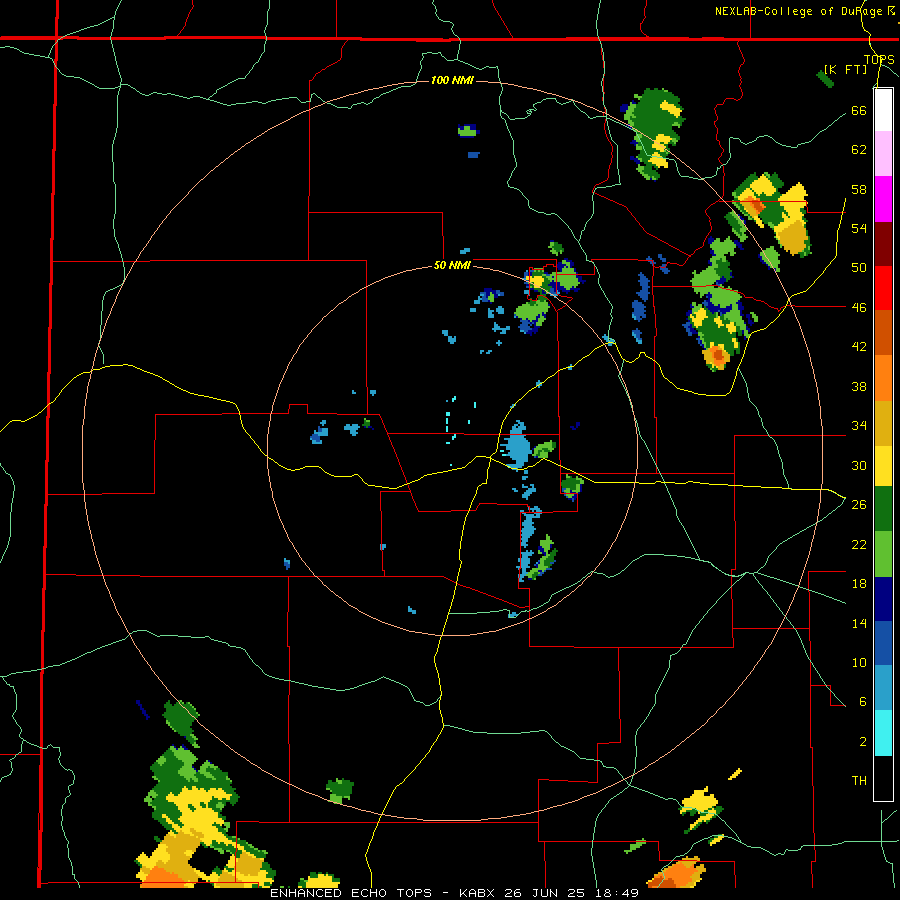Choose the light green legend swatch
The height and width of the screenshot is (900, 900).
coord(883,554)
